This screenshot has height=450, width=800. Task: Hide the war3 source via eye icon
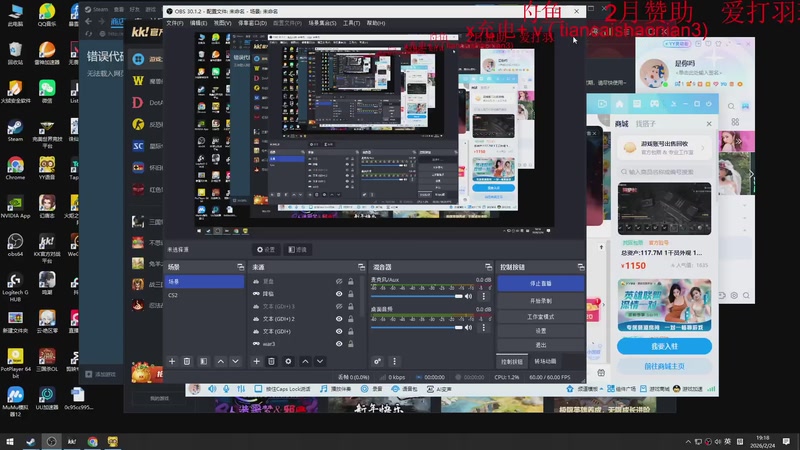coord(339,344)
